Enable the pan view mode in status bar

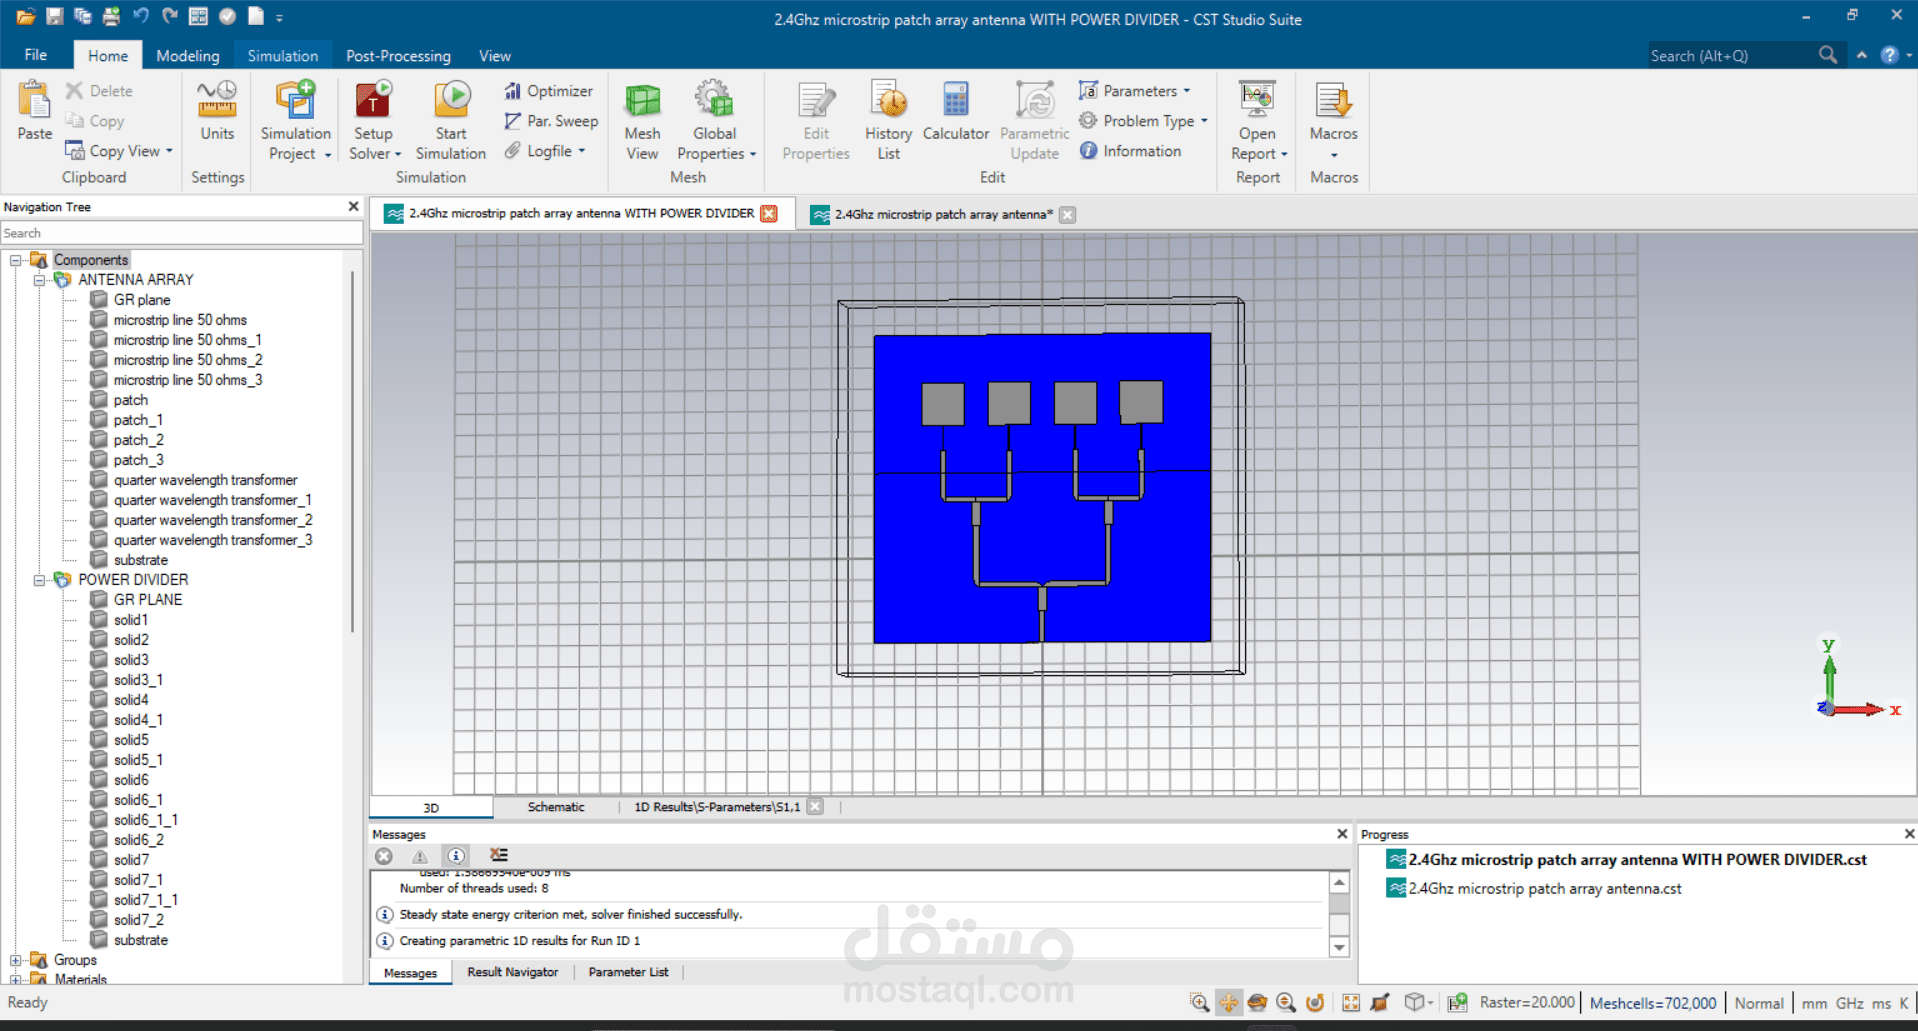[1228, 1002]
